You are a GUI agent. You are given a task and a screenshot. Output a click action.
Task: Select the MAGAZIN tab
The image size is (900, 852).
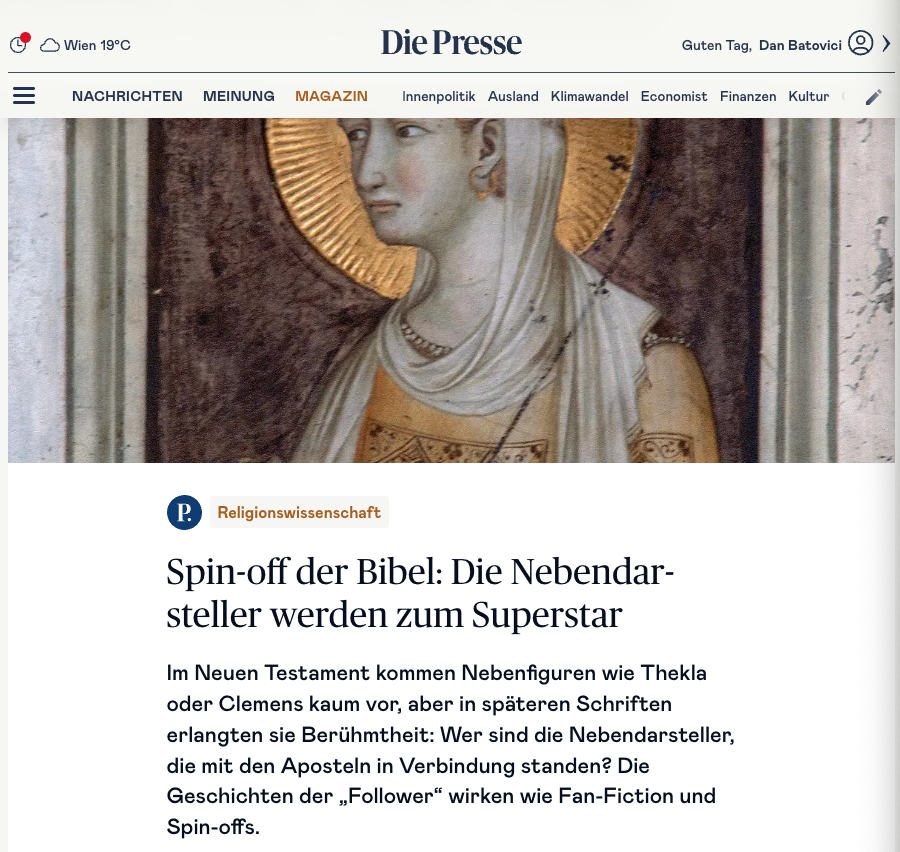331,96
